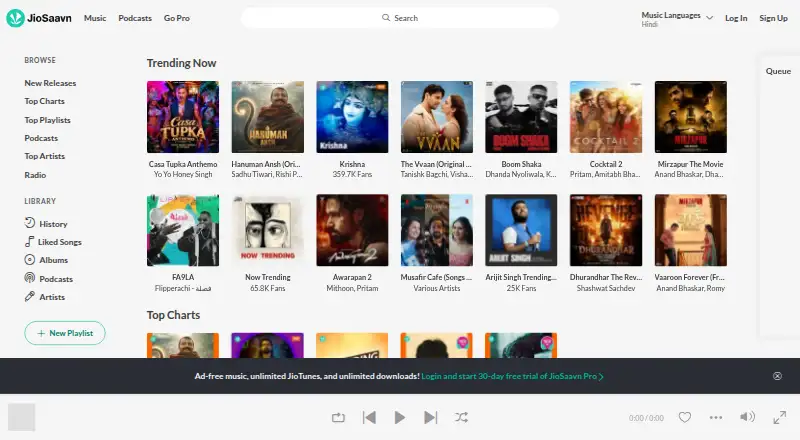Open the Boom Shaka cover

click(x=521, y=117)
